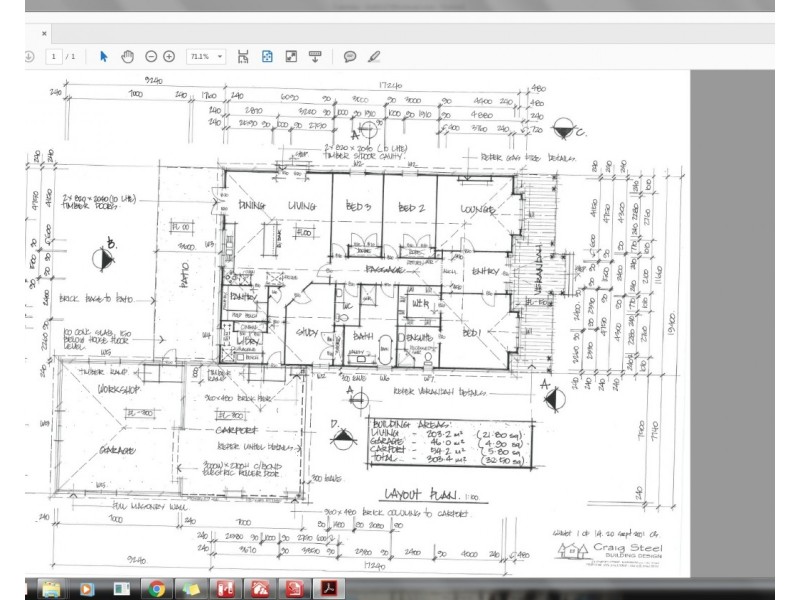Go to next page down arrow
800x600 pixels.
[x=28, y=57]
